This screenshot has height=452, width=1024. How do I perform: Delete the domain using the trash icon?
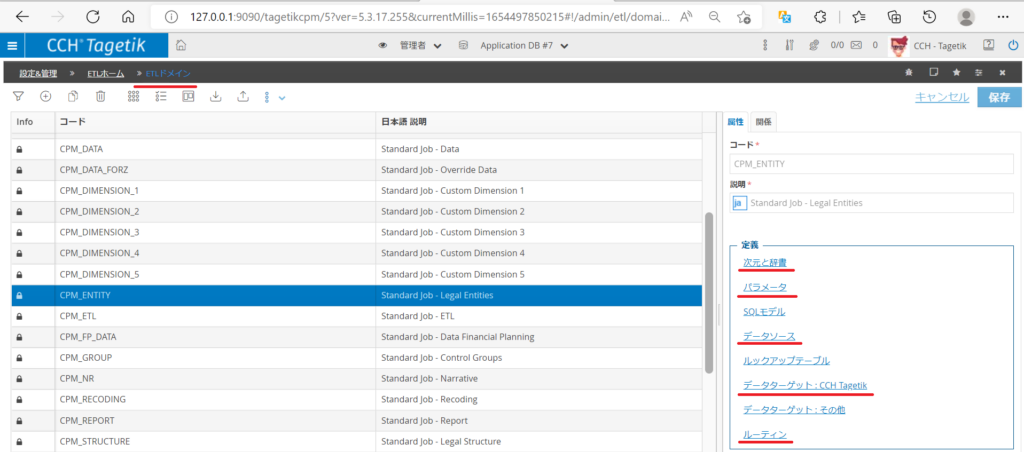(100, 97)
